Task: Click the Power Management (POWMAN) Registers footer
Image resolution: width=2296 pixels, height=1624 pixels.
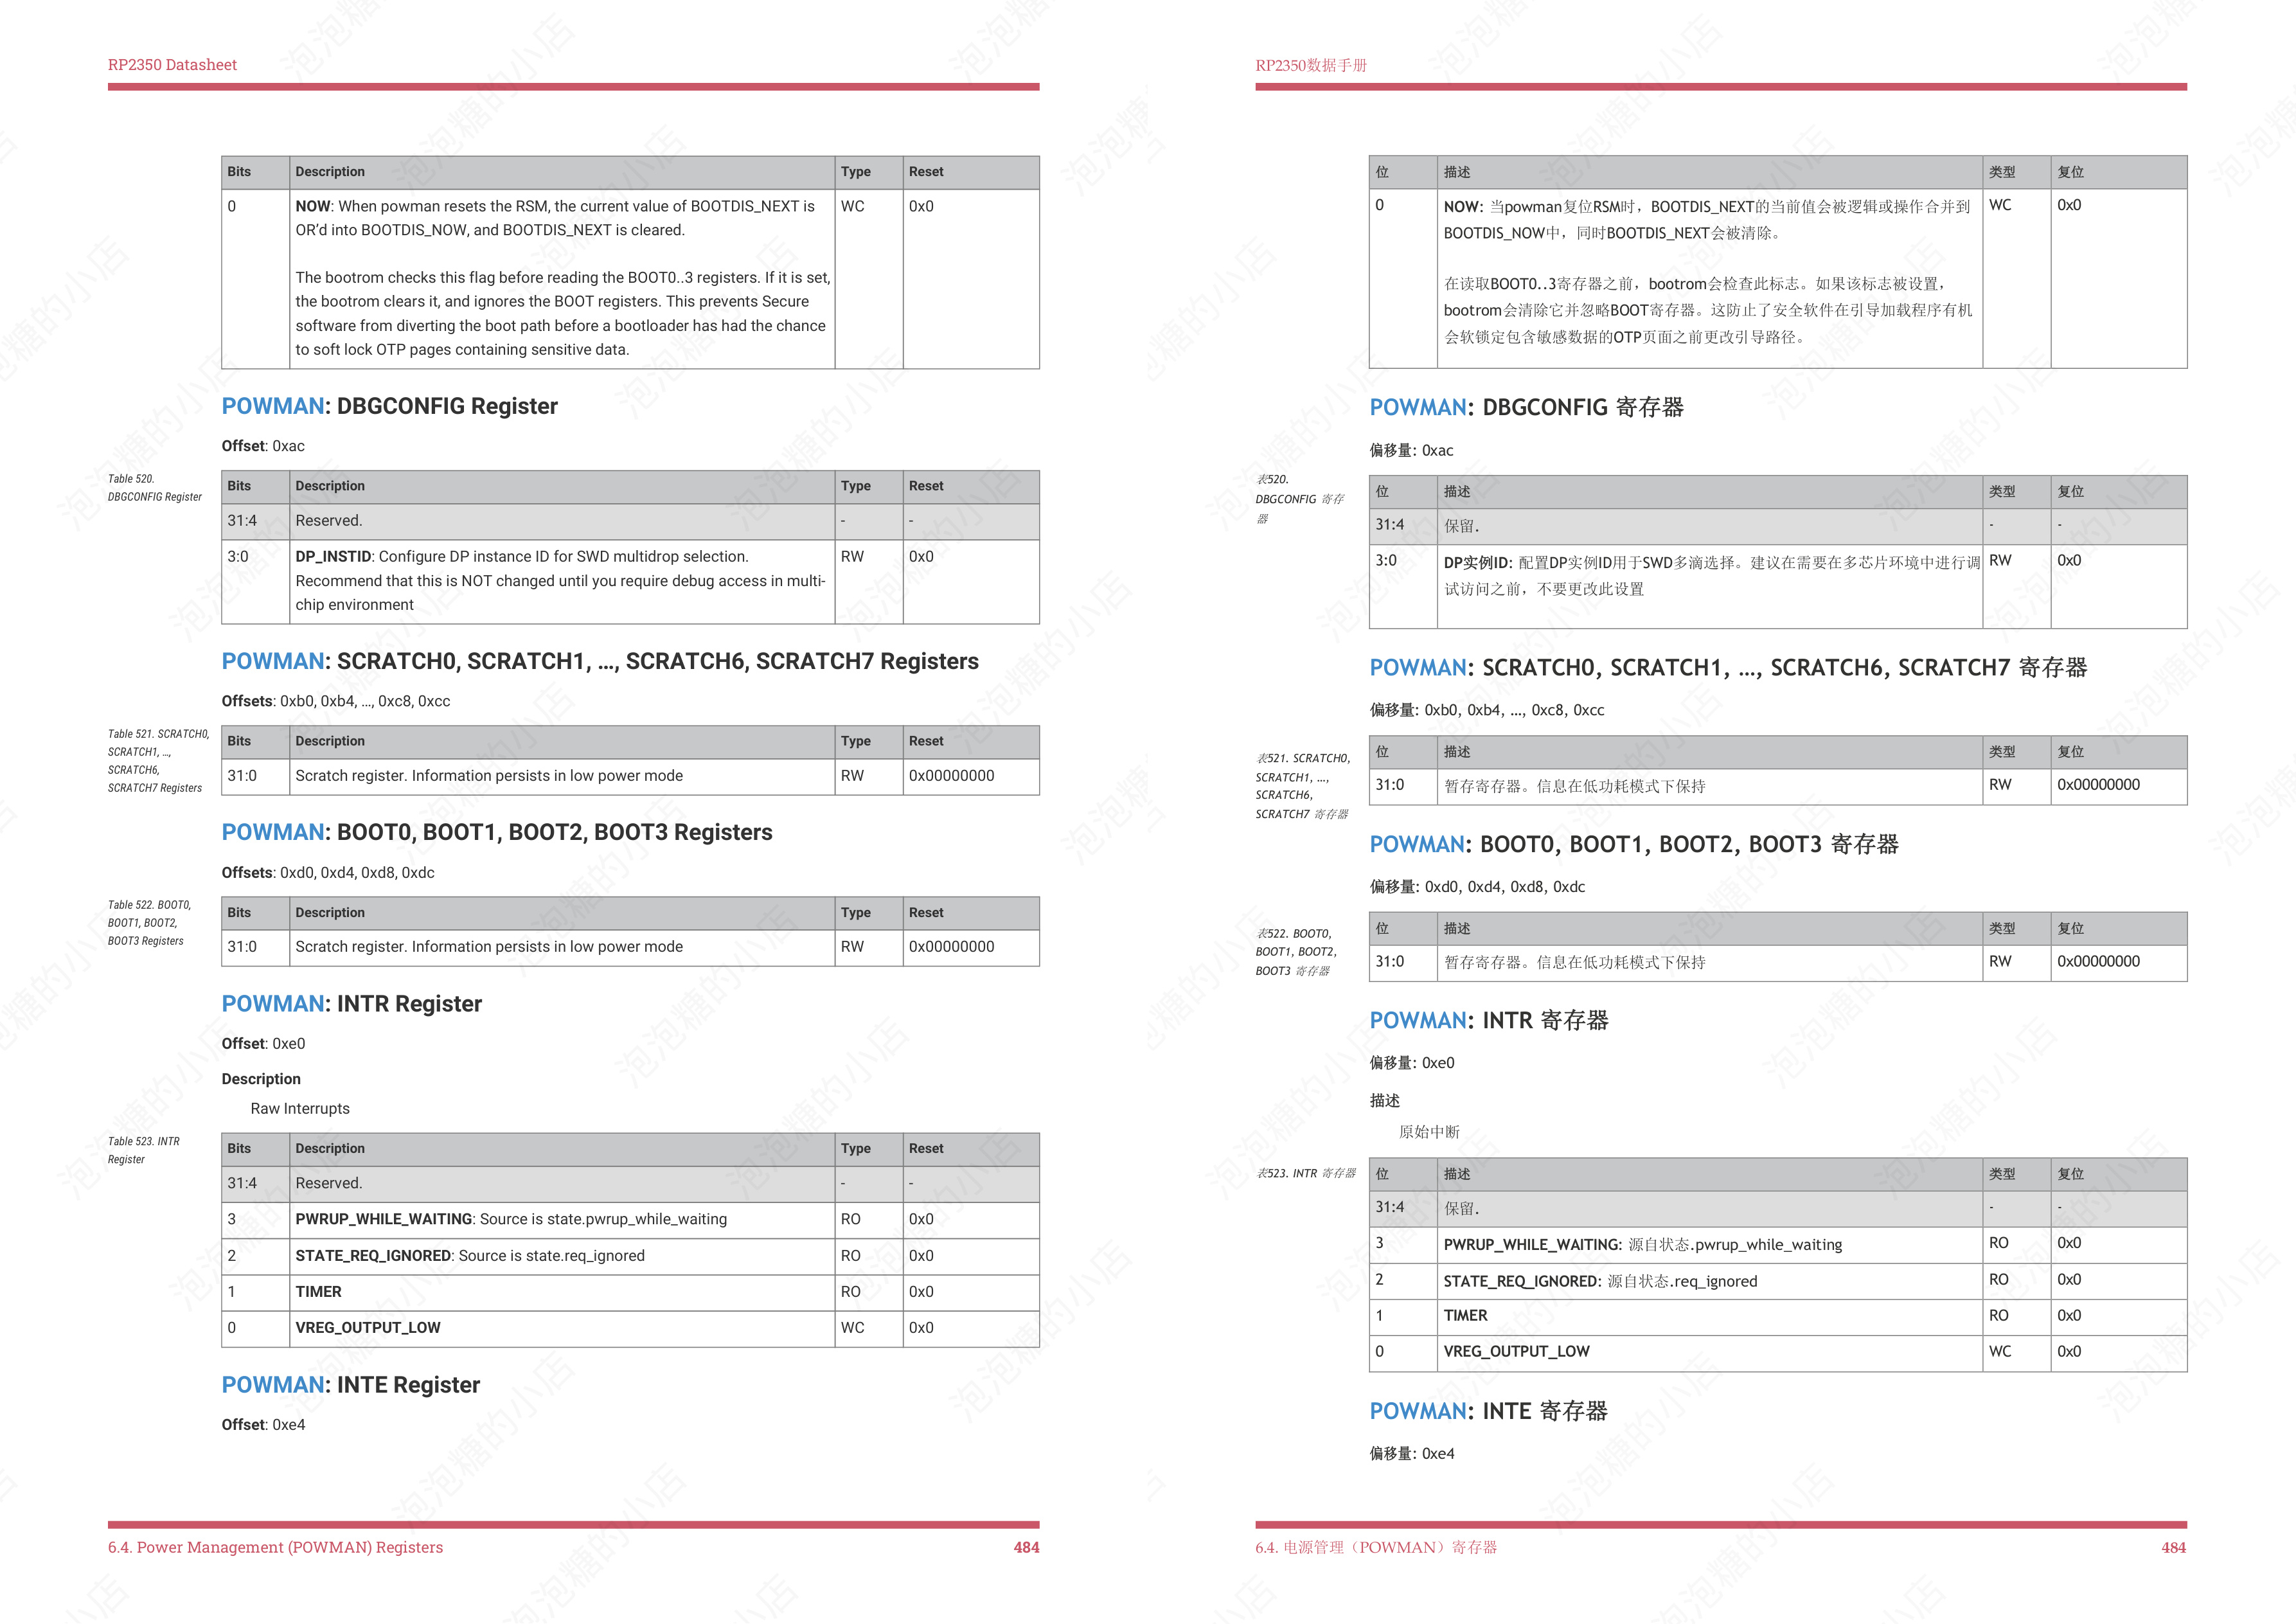Action: pyautogui.click(x=275, y=1547)
